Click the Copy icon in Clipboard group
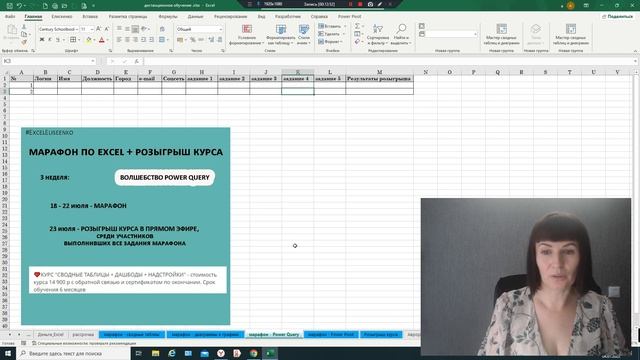The width and height of the screenshot is (640, 360). [x=24, y=34]
